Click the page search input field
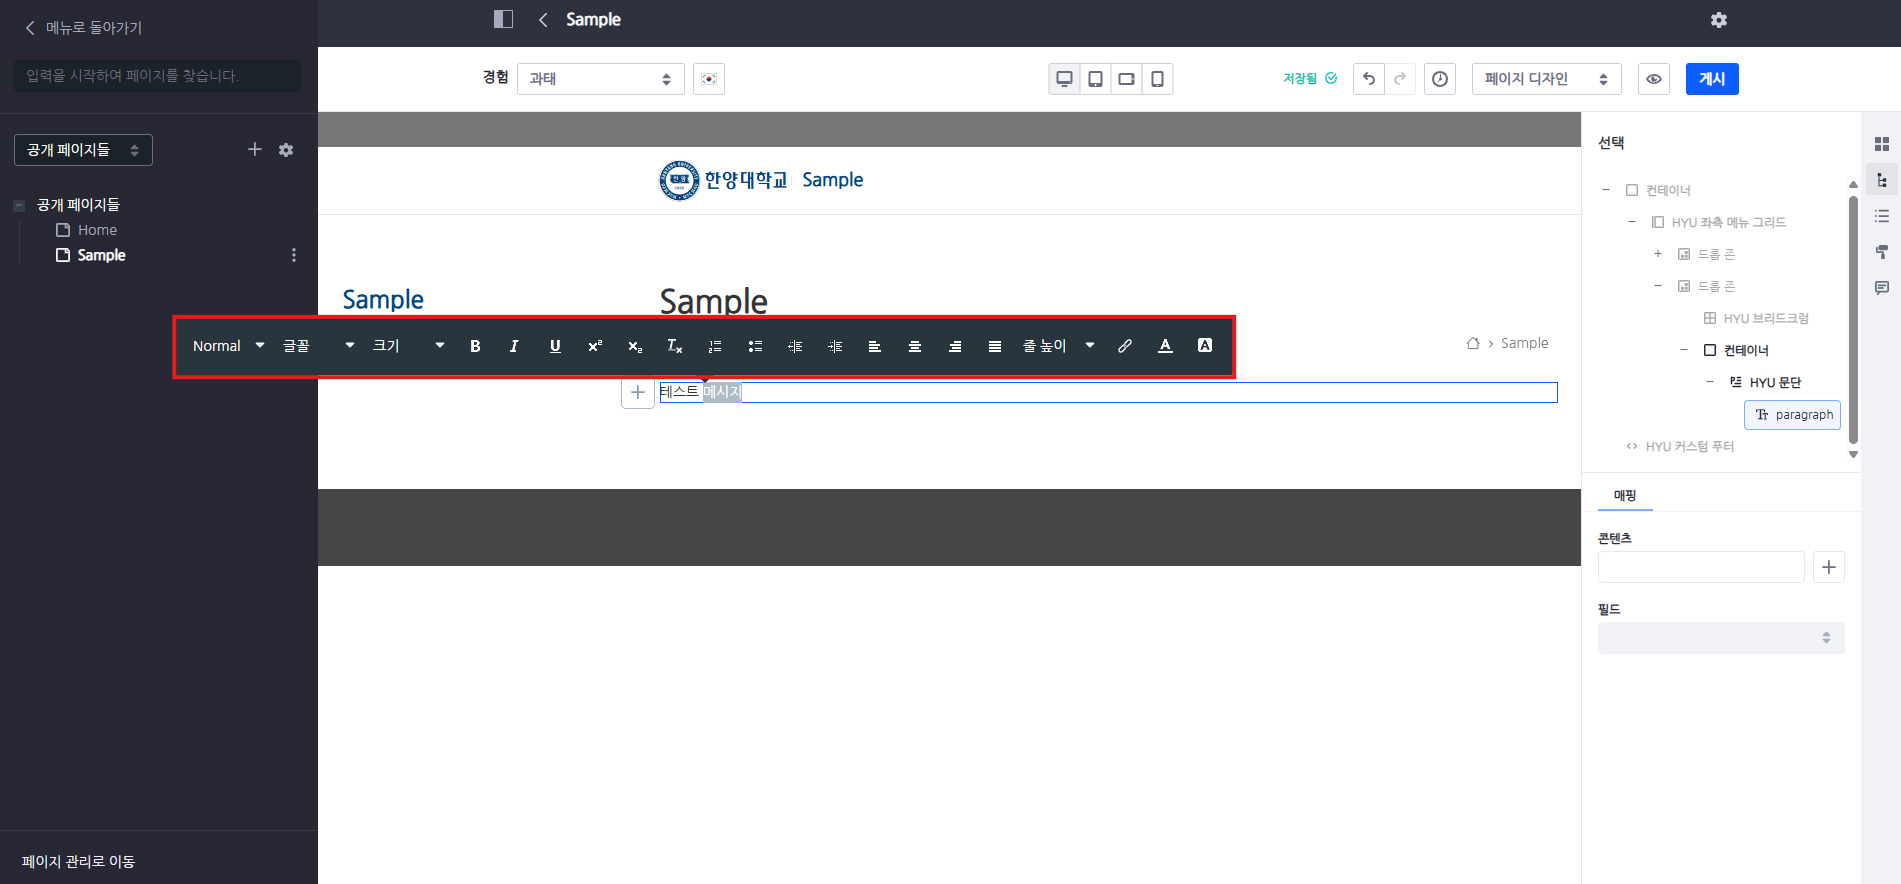This screenshot has width=1901, height=884. pos(158,76)
